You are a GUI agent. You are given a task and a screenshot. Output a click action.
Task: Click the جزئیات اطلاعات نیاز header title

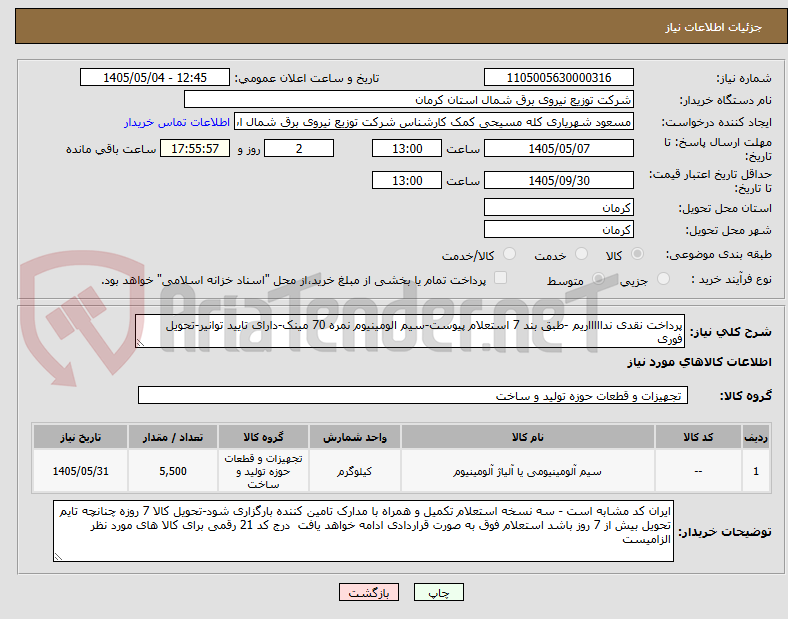(x=714, y=27)
